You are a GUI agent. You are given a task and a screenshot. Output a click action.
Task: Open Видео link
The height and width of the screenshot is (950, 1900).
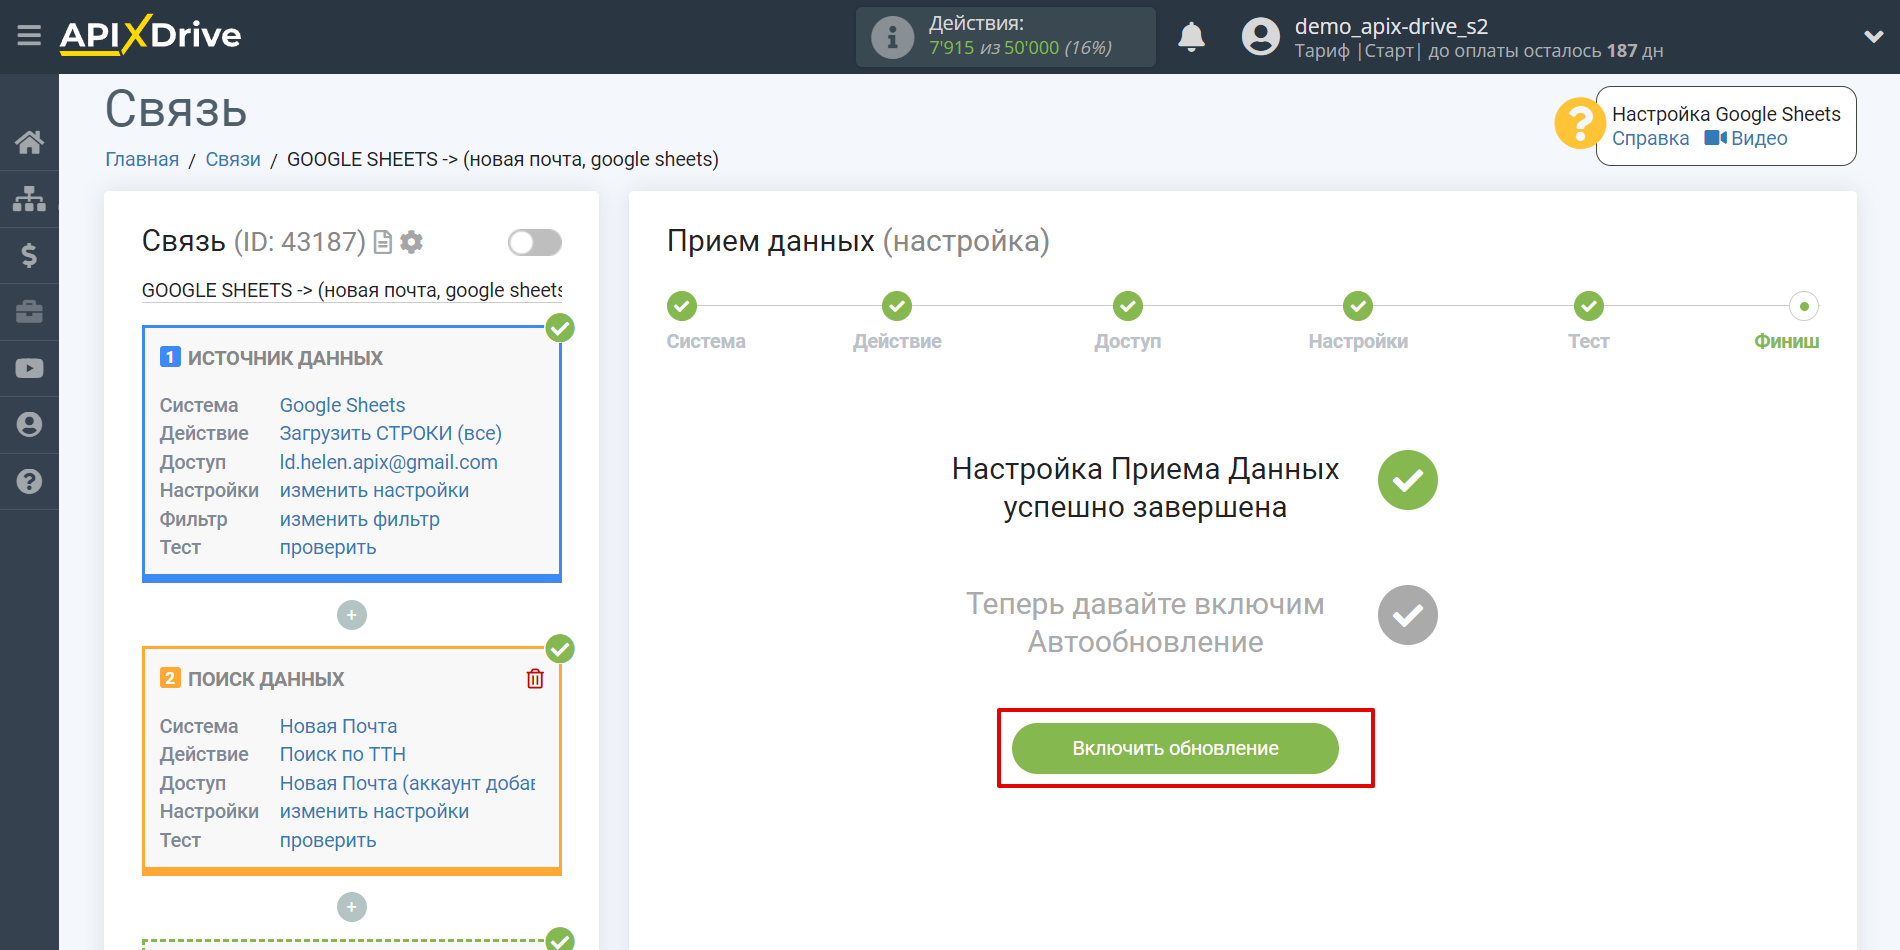pyautogui.click(x=1746, y=139)
